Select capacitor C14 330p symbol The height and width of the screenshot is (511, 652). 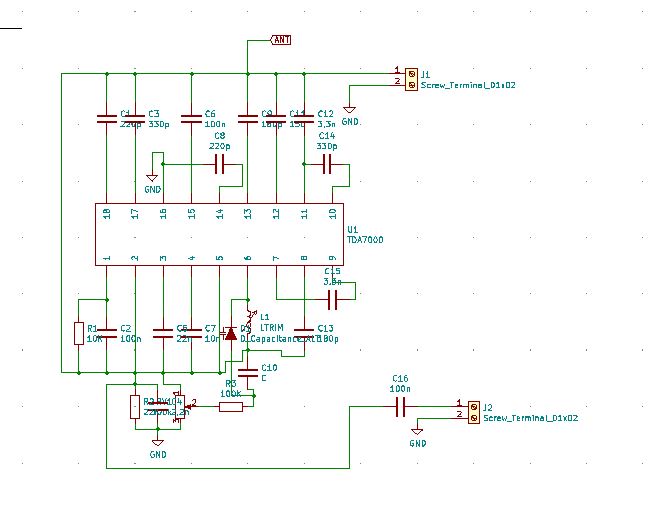tap(327, 165)
